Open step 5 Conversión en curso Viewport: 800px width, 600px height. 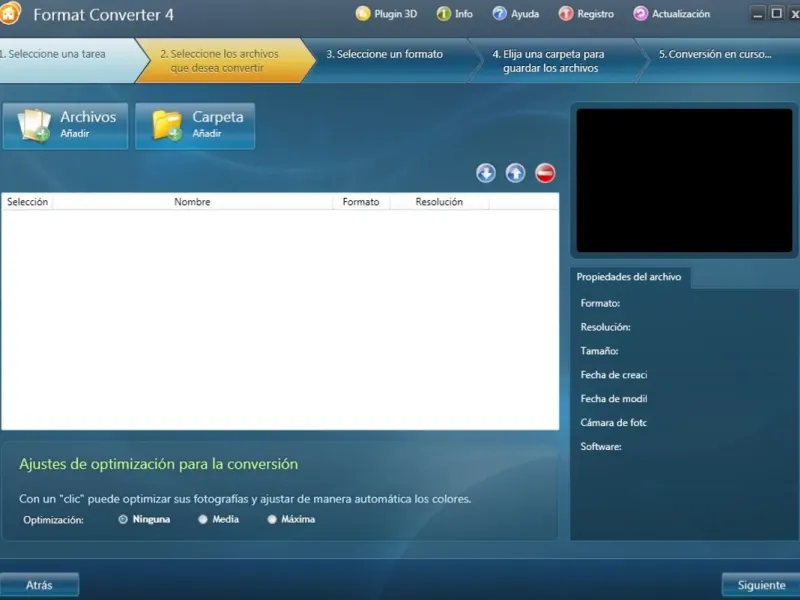click(717, 60)
